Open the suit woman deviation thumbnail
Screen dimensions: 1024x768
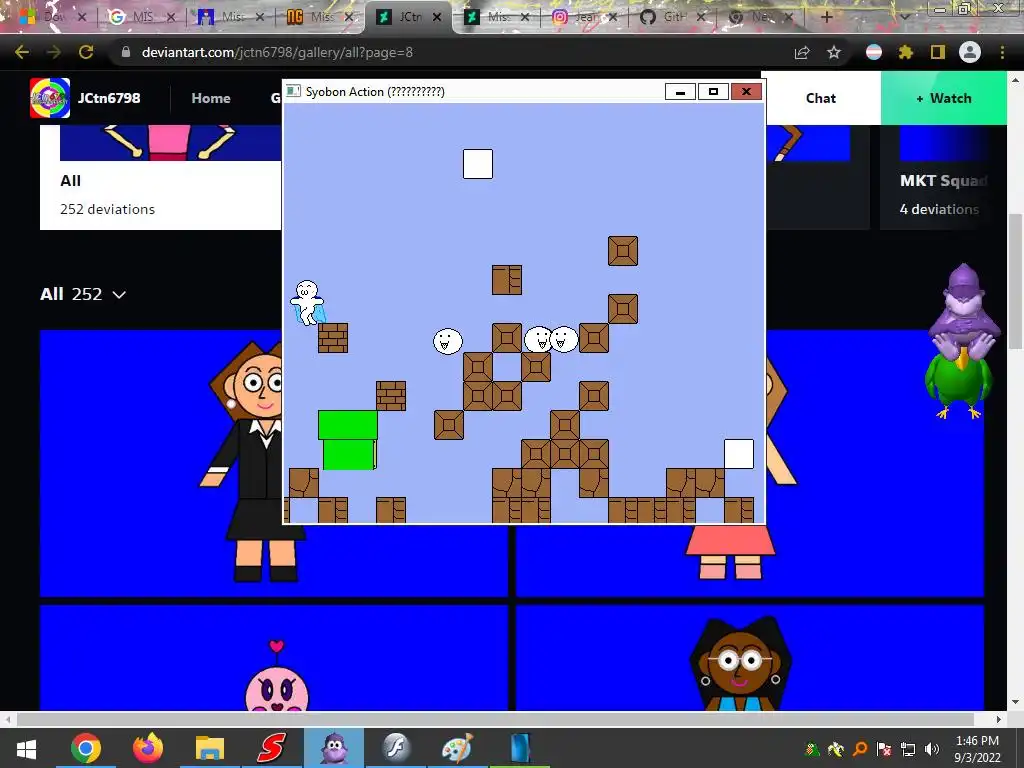(161, 463)
